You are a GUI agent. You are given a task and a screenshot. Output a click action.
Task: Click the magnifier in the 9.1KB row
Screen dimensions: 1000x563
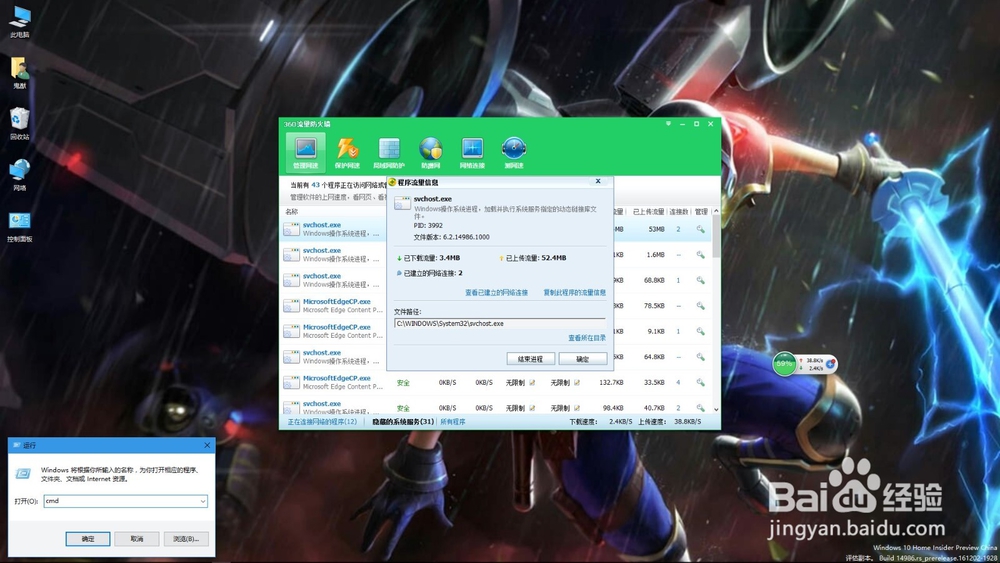click(700, 331)
